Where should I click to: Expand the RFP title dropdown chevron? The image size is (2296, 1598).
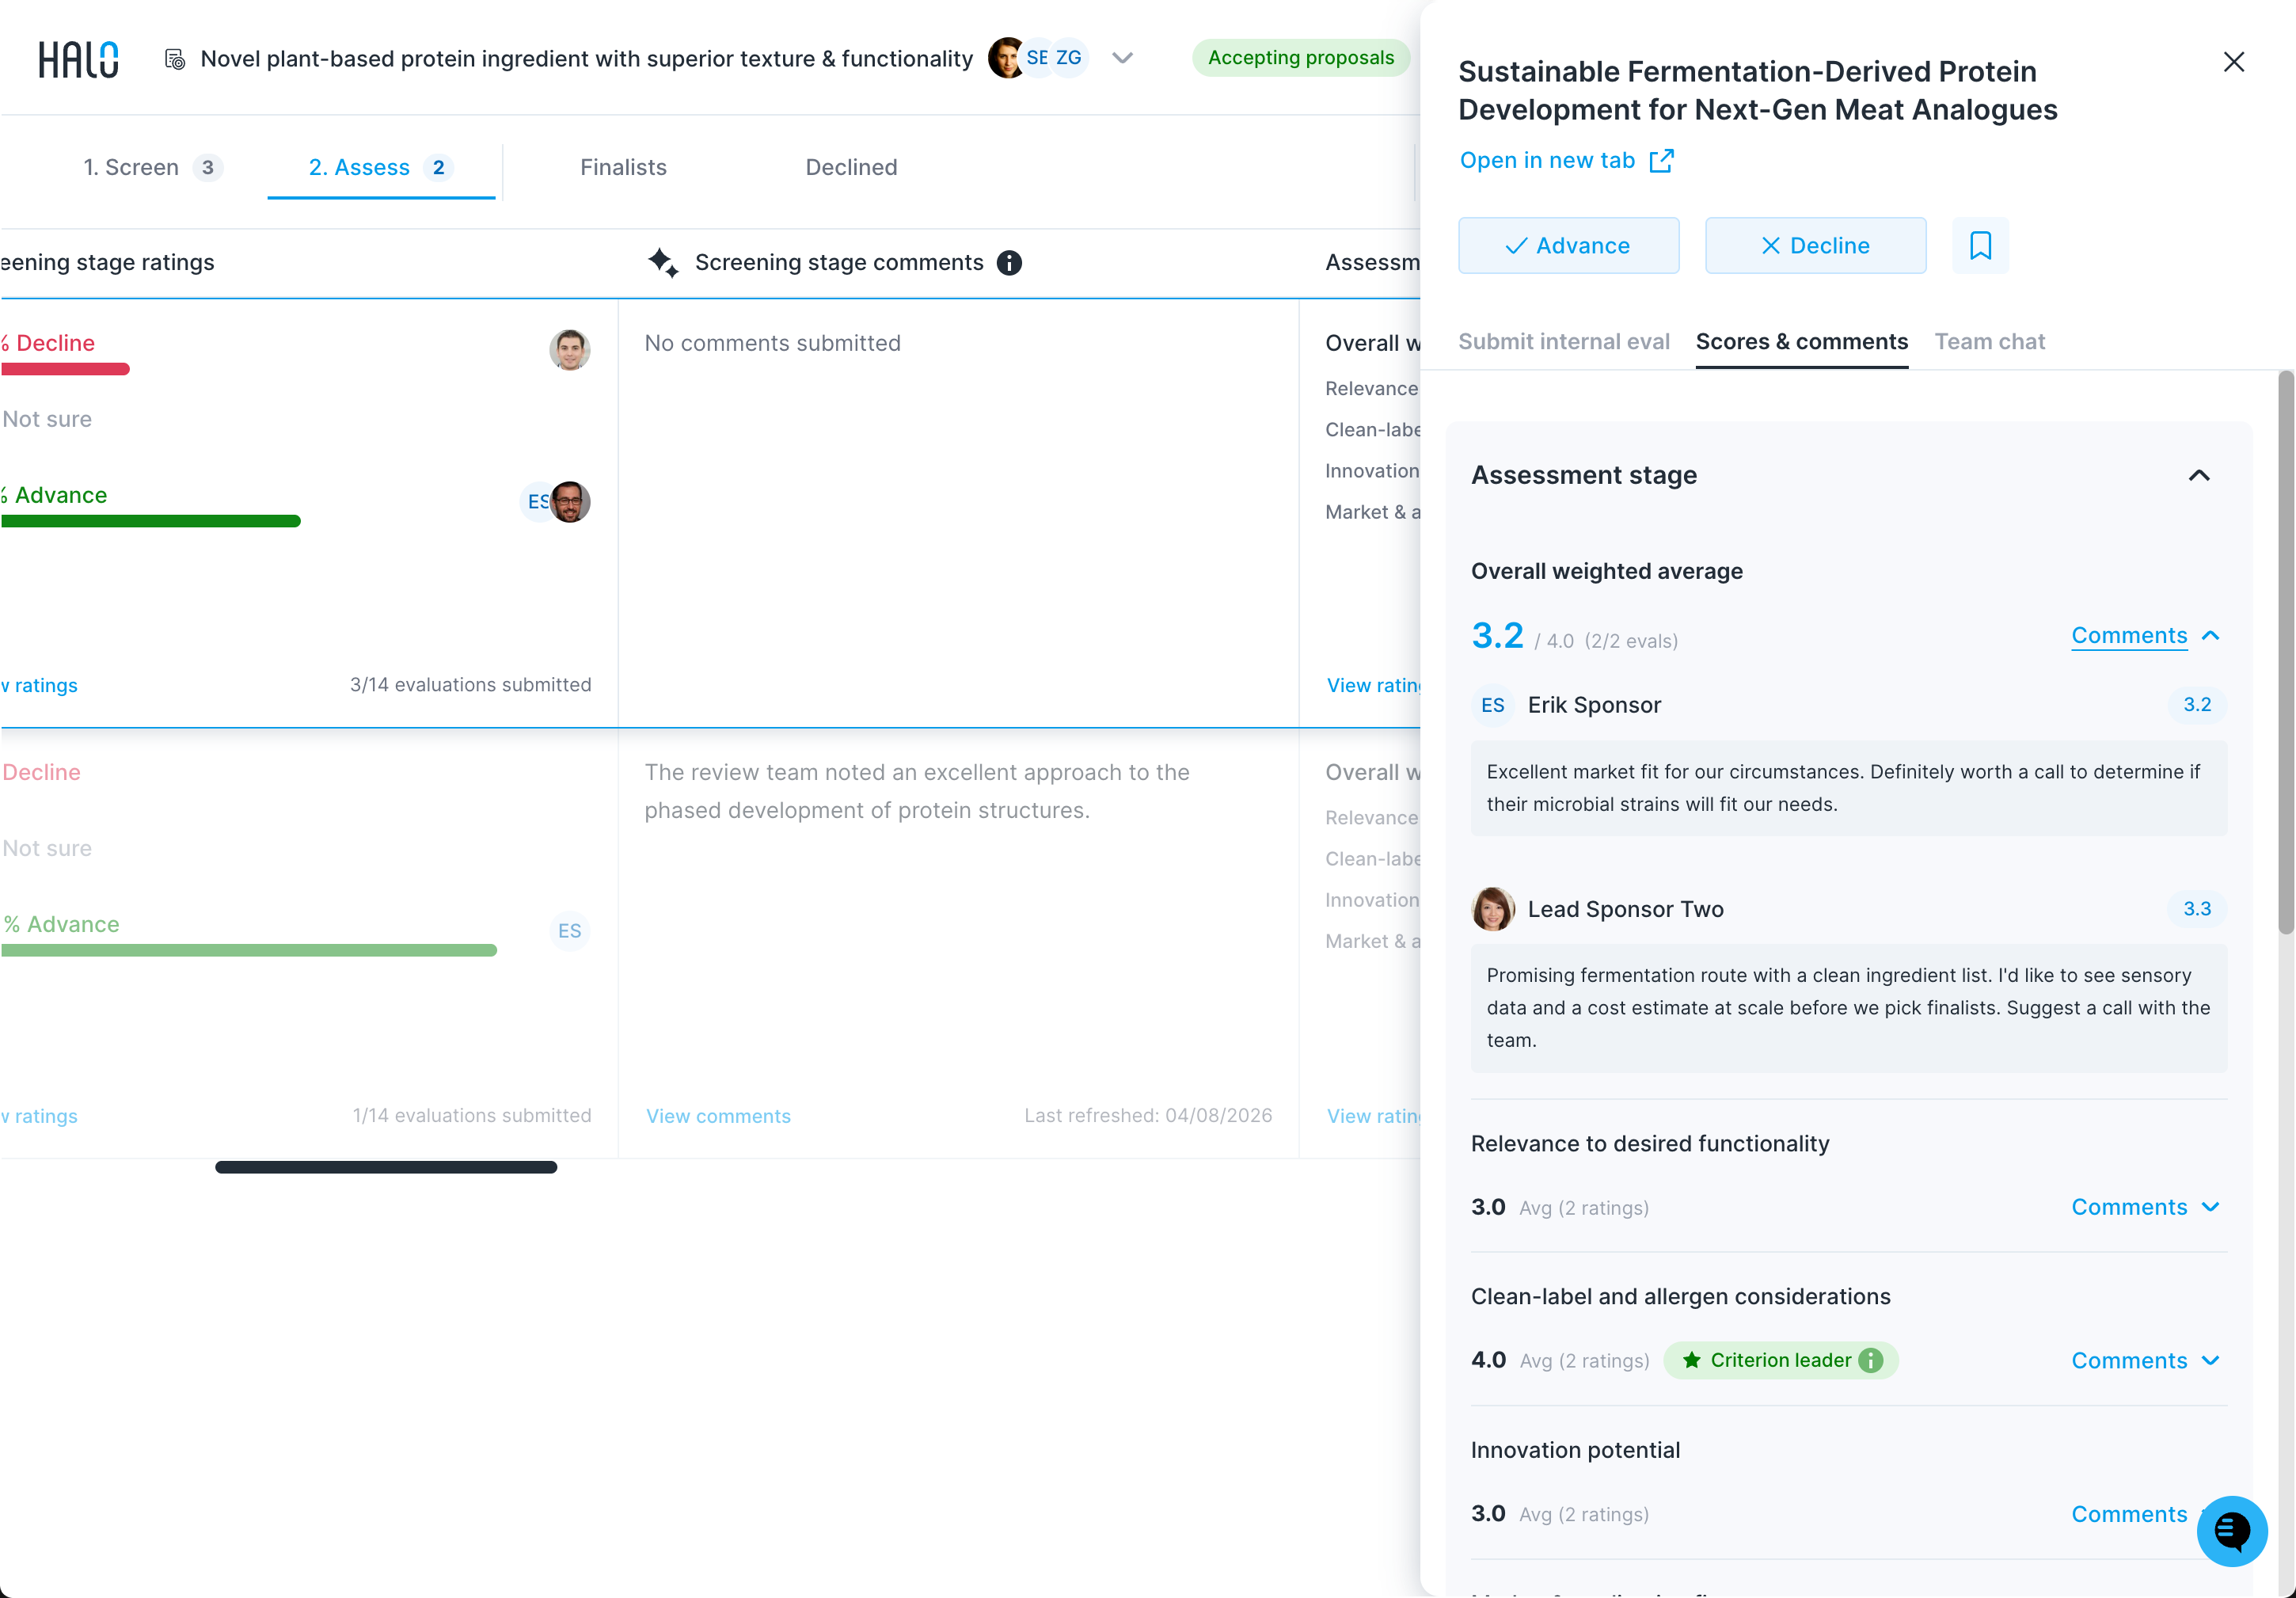pyautogui.click(x=1122, y=58)
